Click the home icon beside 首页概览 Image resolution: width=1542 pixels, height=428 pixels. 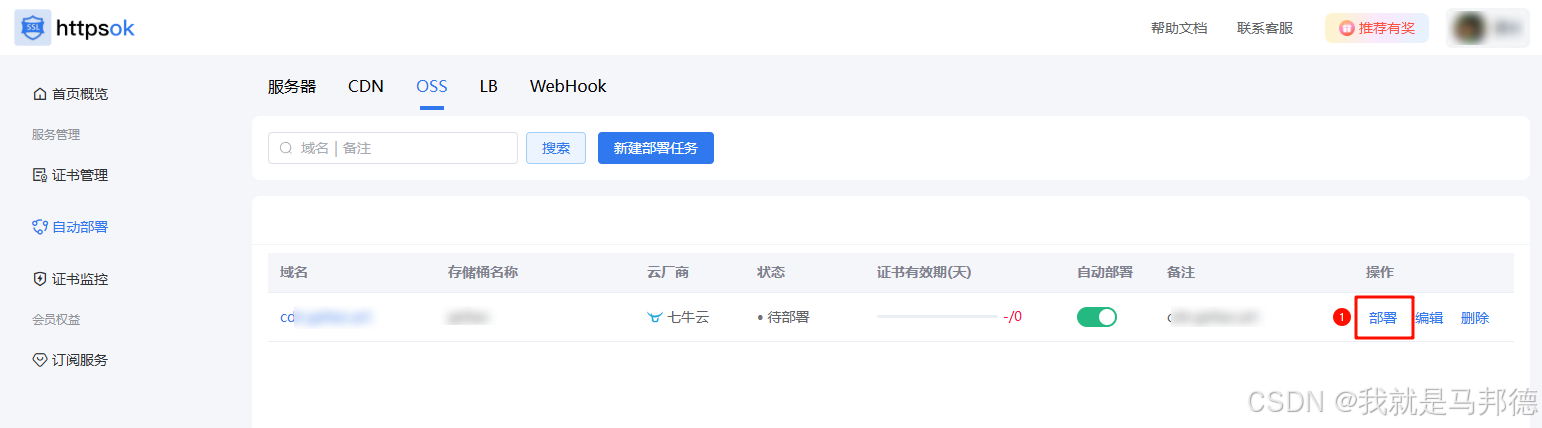[40, 94]
